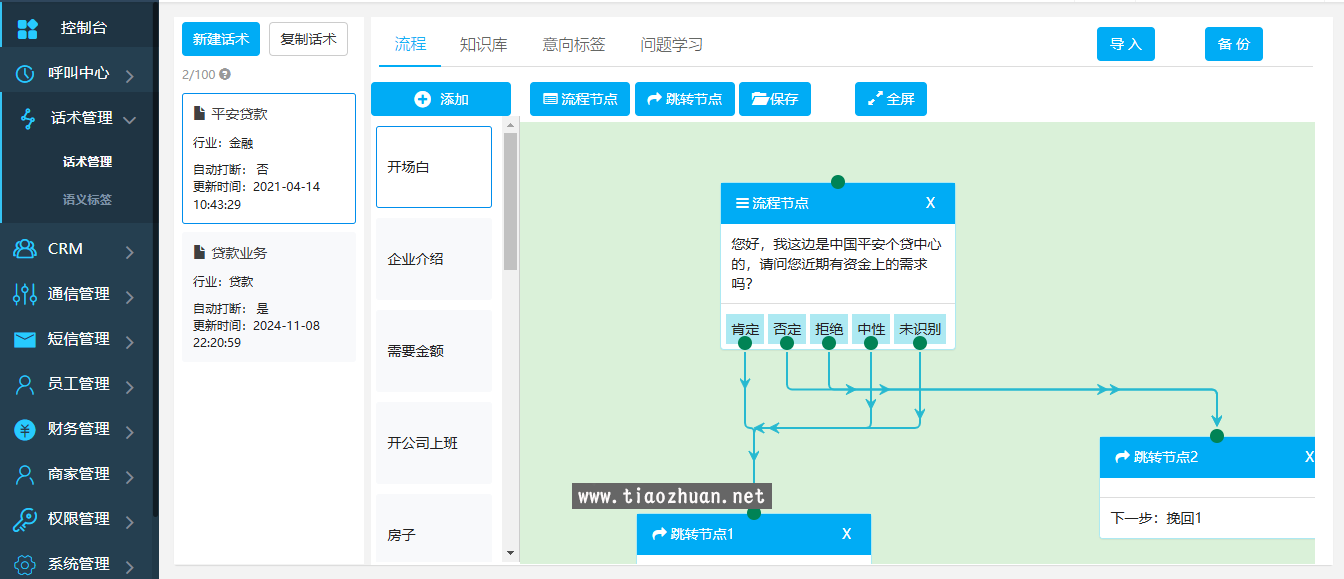
Task: Switch to the 知识库 tab
Action: pos(483,44)
